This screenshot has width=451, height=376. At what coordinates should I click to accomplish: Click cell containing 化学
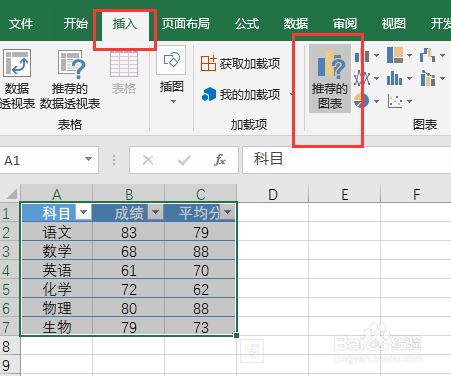57,289
